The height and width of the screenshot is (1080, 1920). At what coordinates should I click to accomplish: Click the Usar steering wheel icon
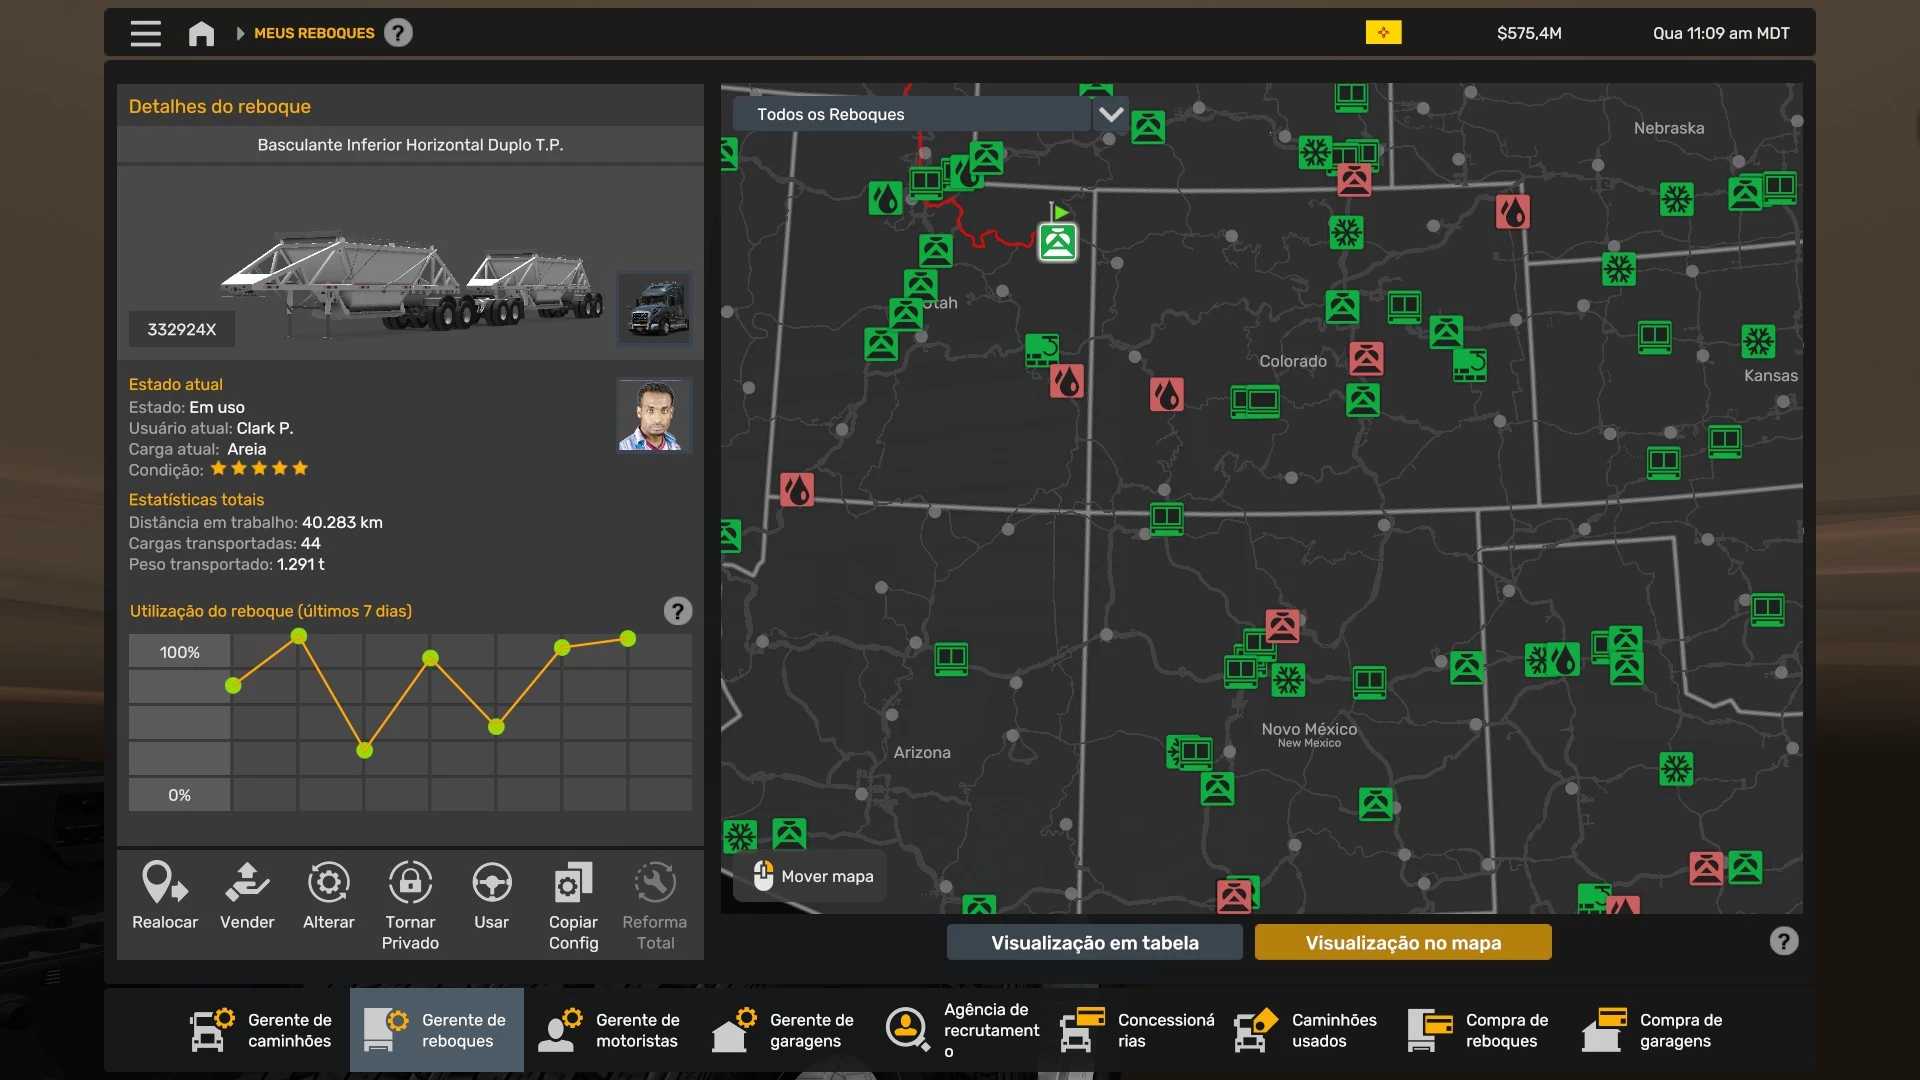(491, 882)
